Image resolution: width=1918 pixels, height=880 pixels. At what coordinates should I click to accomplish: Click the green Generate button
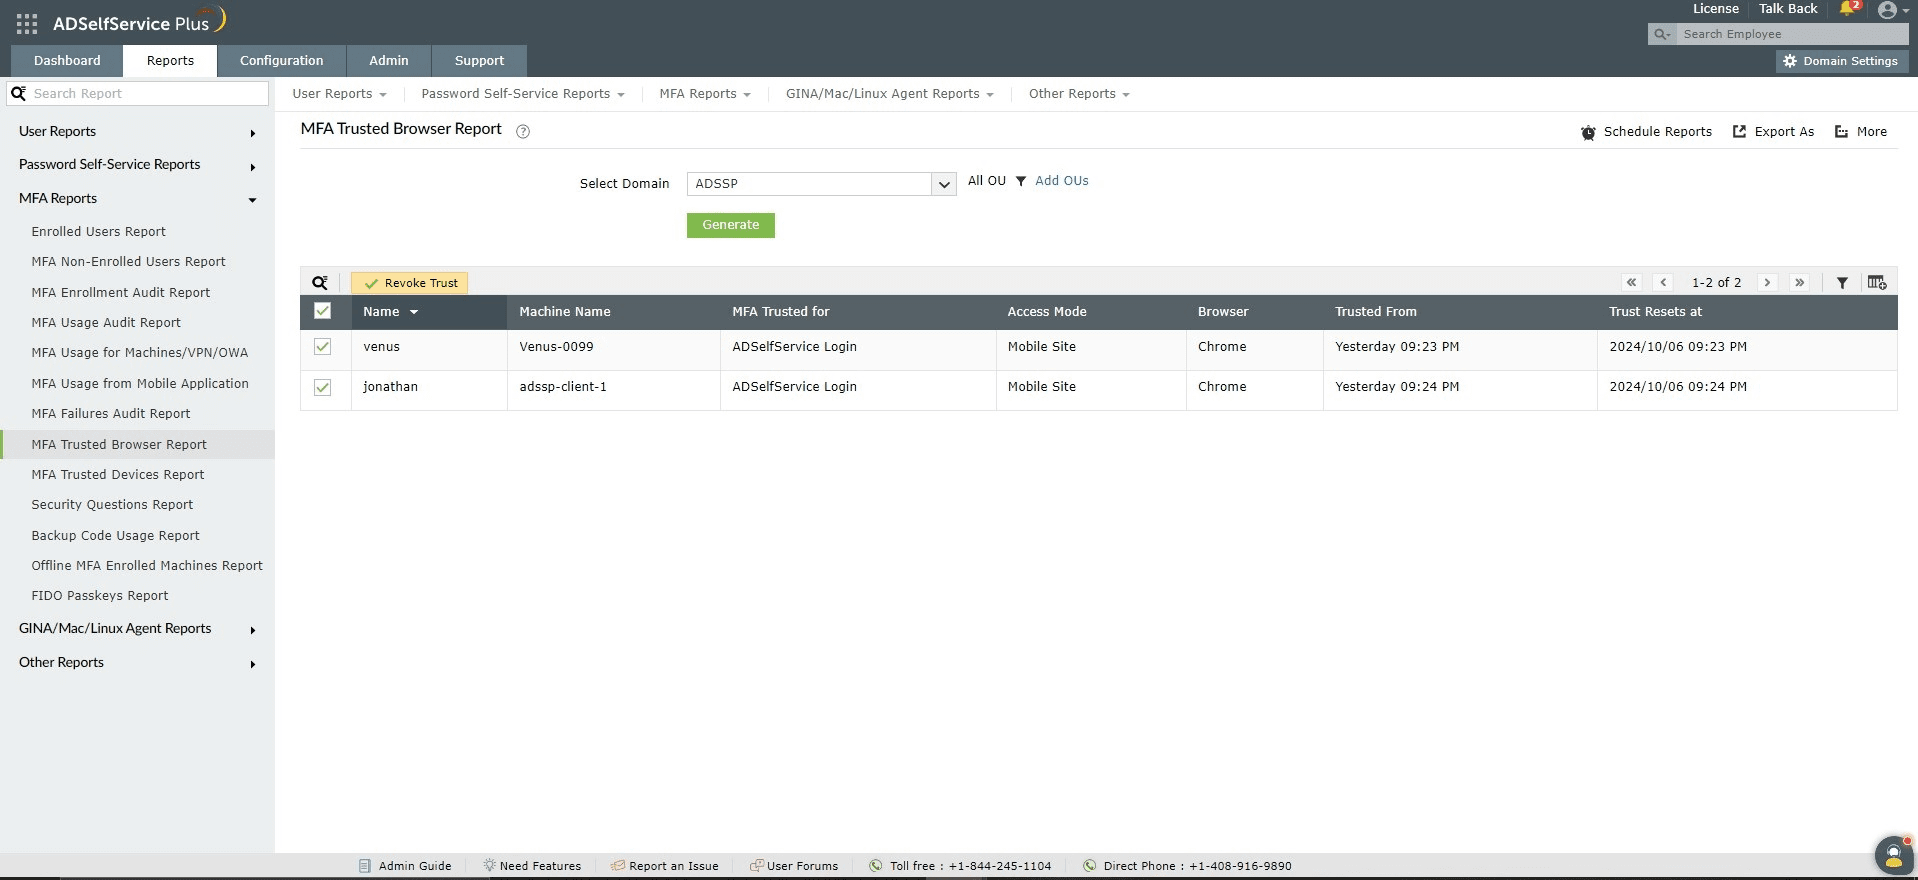coord(731,225)
